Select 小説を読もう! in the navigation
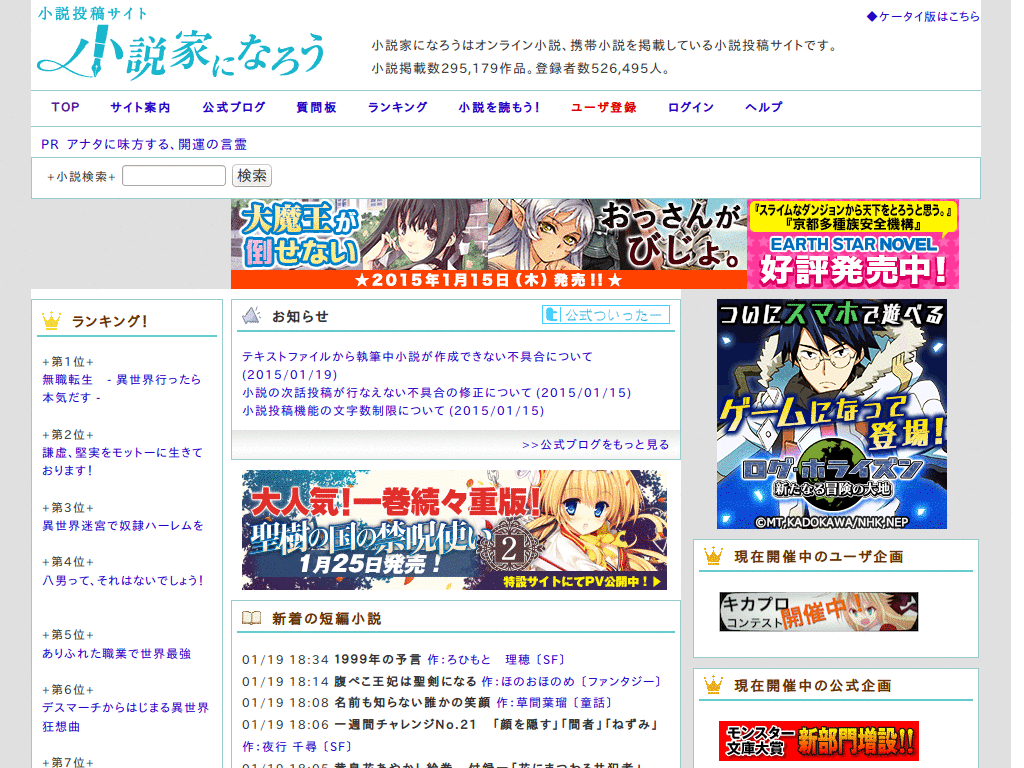This screenshot has width=1024, height=768. coord(496,107)
